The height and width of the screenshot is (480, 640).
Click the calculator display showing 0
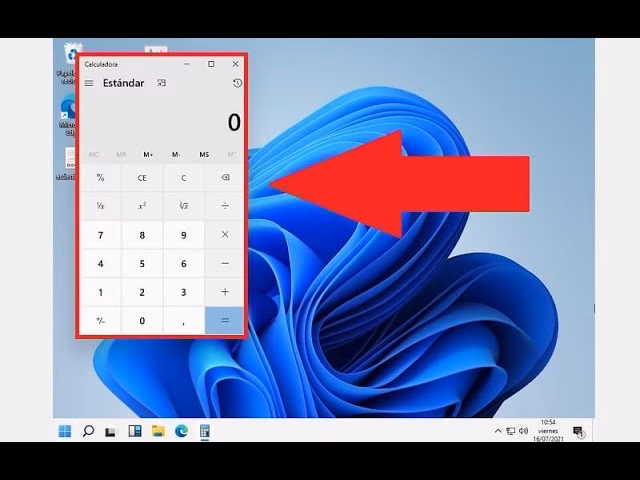[234, 122]
